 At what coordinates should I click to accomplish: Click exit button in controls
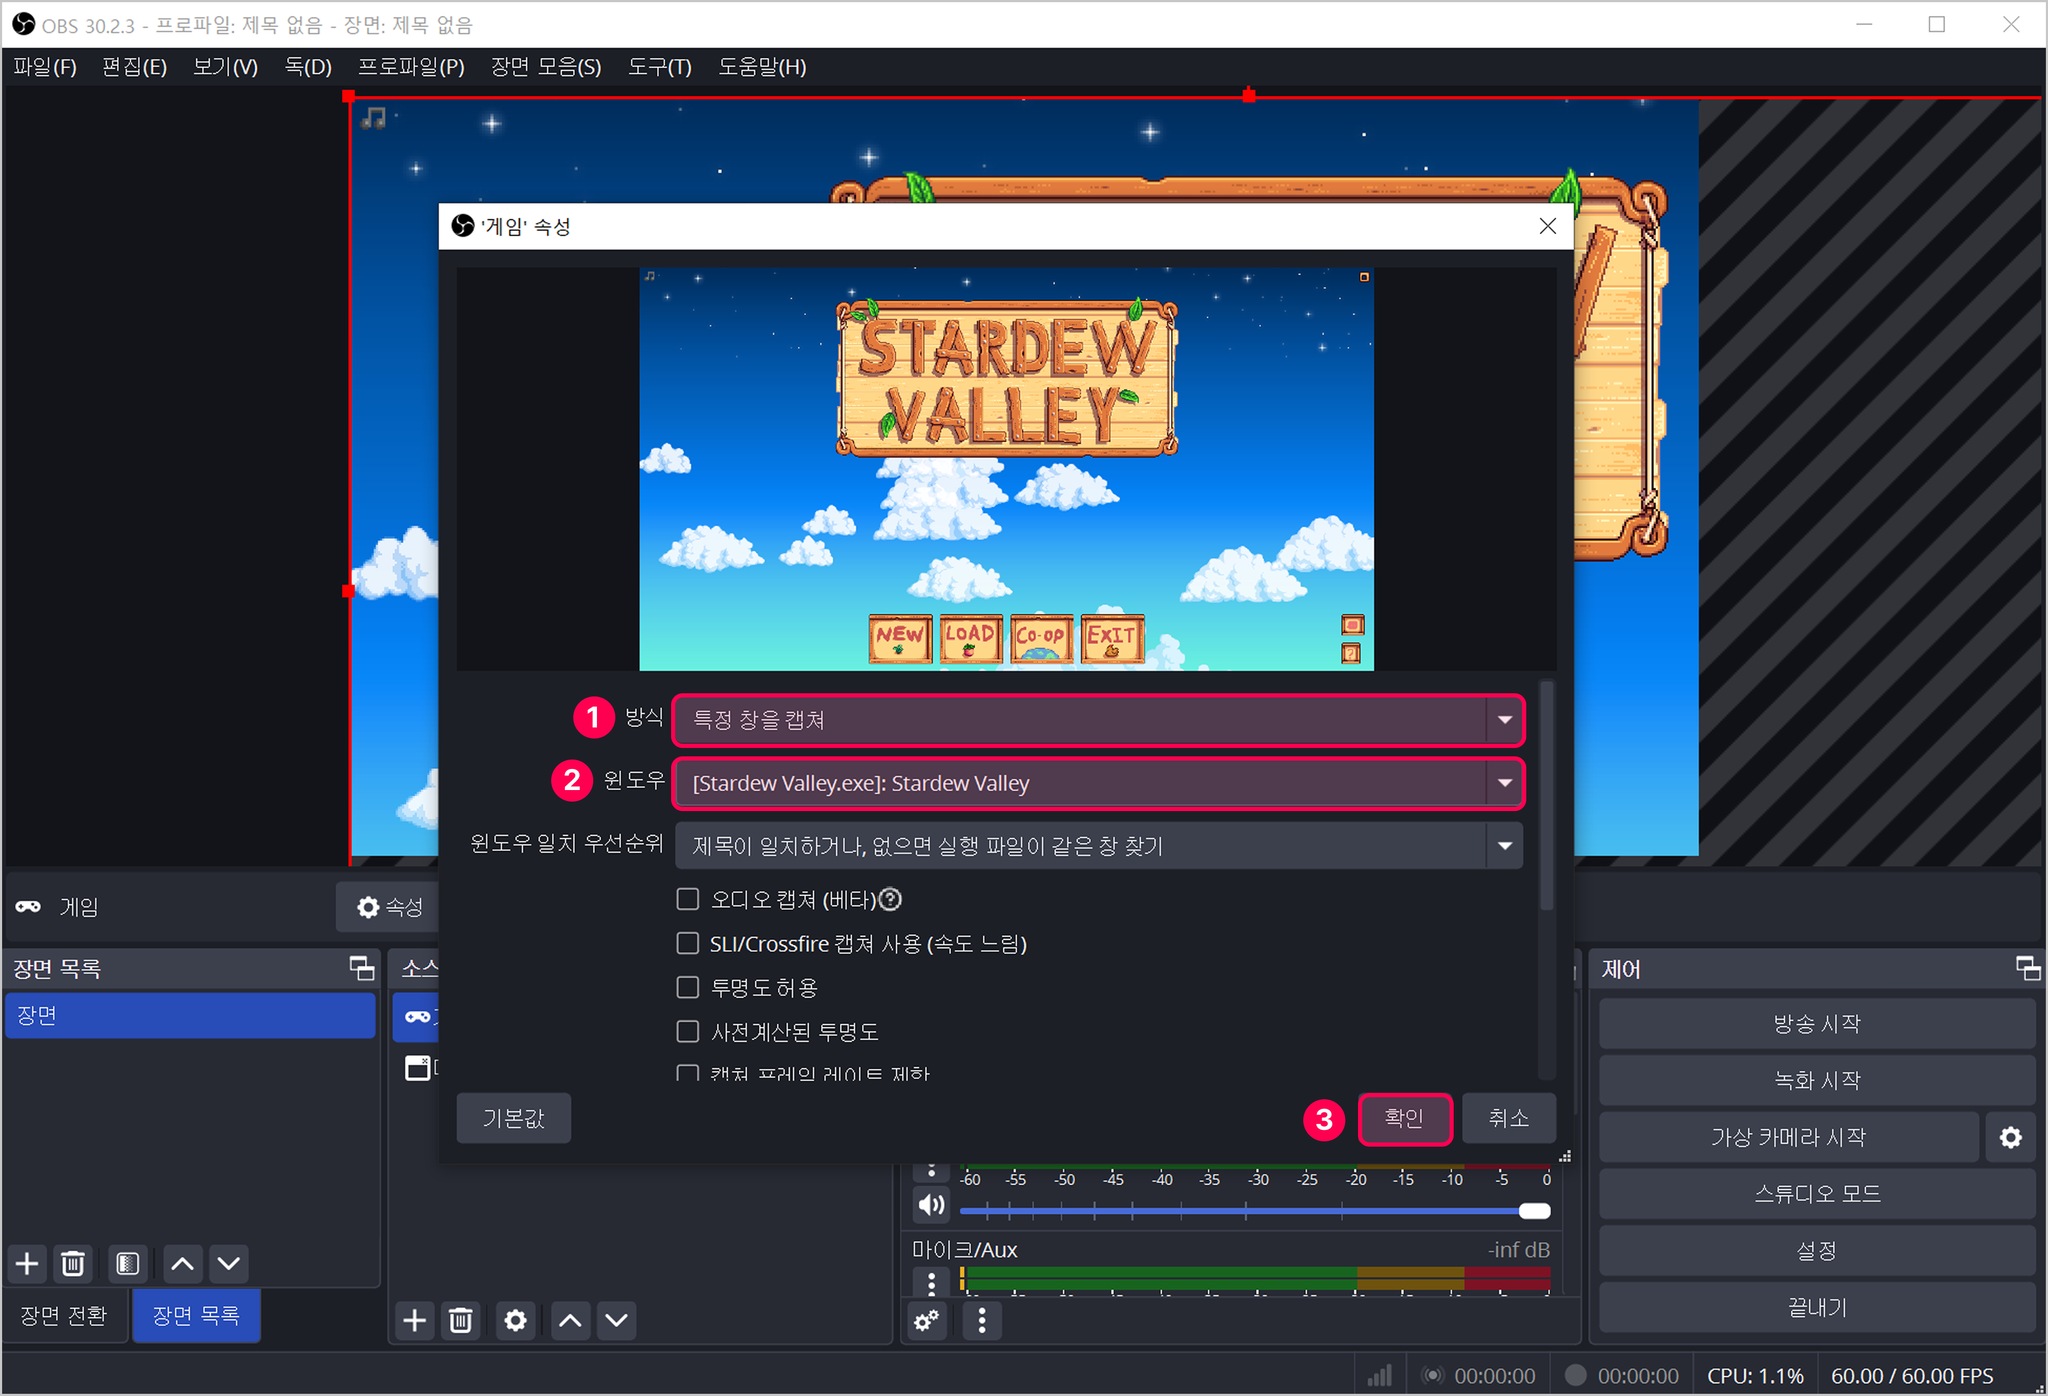click(x=1816, y=1307)
